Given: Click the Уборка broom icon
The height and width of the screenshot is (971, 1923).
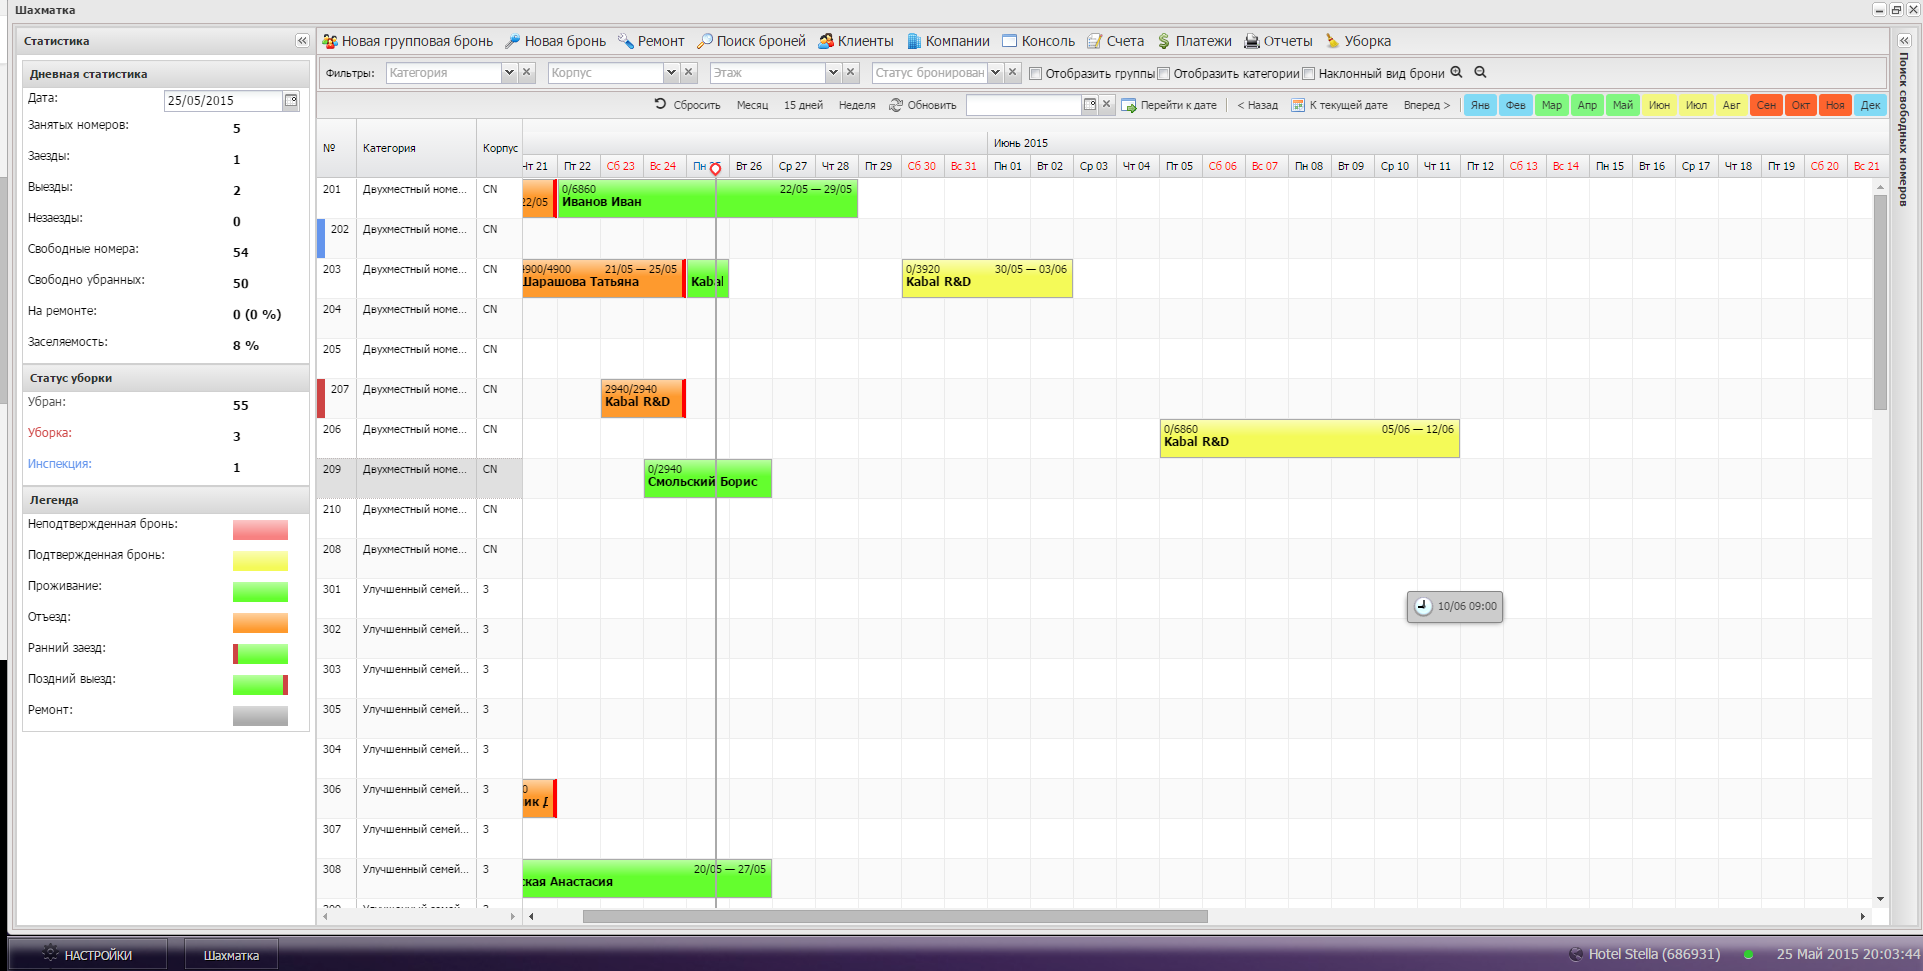Looking at the screenshot, I should (1332, 41).
